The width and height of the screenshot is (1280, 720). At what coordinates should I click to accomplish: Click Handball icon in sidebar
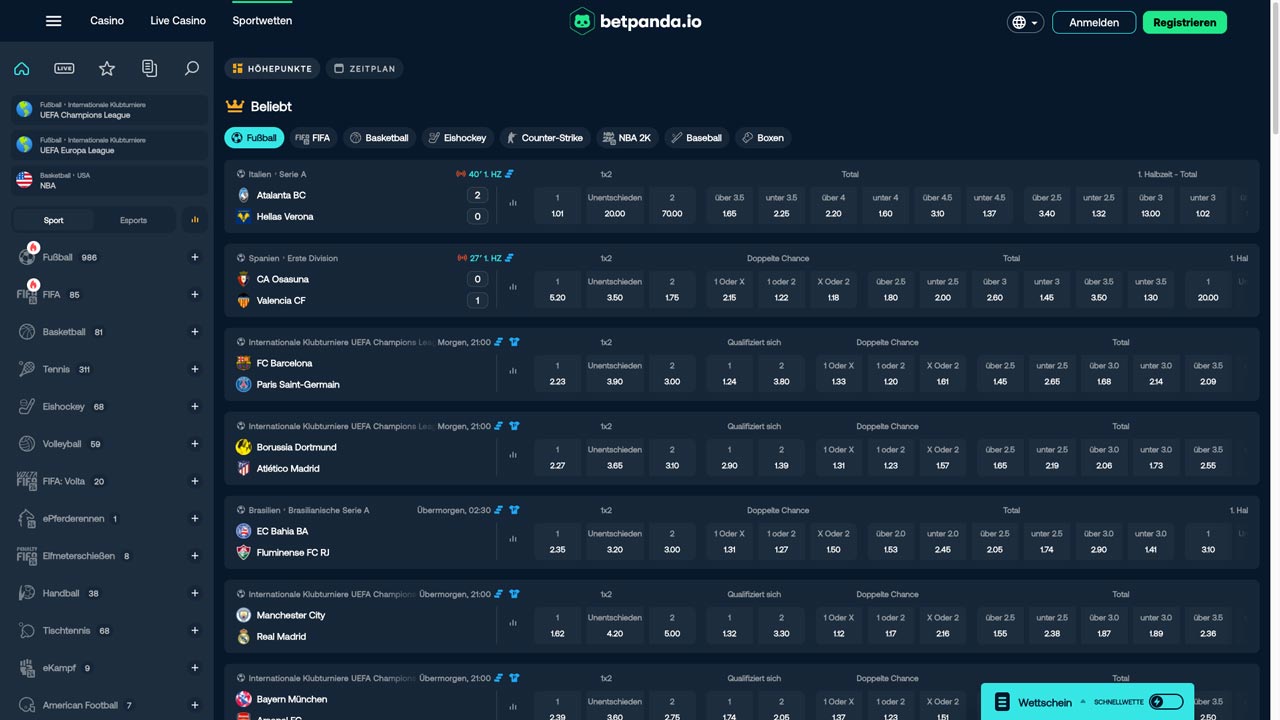(x=27, y=593)
